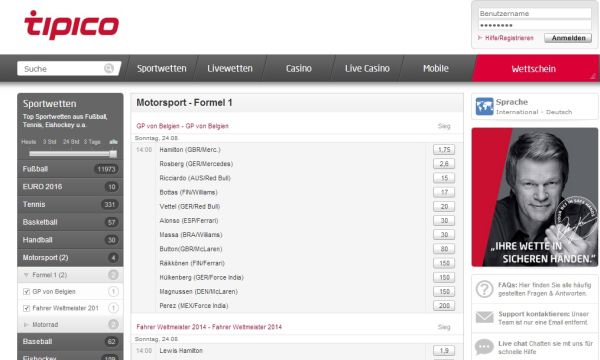600x360 pixels.
Task: Click the Wettschein corner expand icon
Action: [593, 76]
